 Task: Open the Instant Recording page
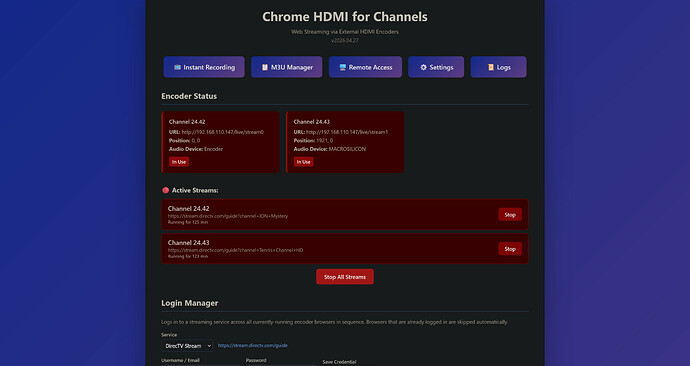(x=204, y=67)
